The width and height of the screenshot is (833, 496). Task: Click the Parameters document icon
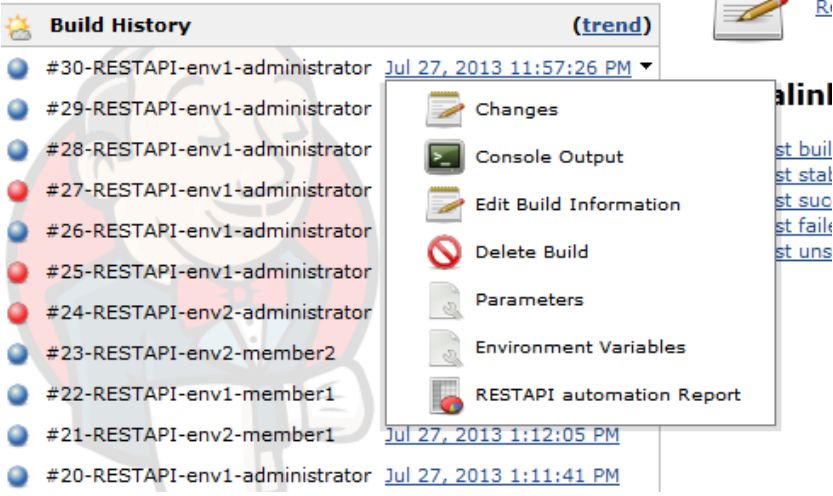click(x=446, y=300)
